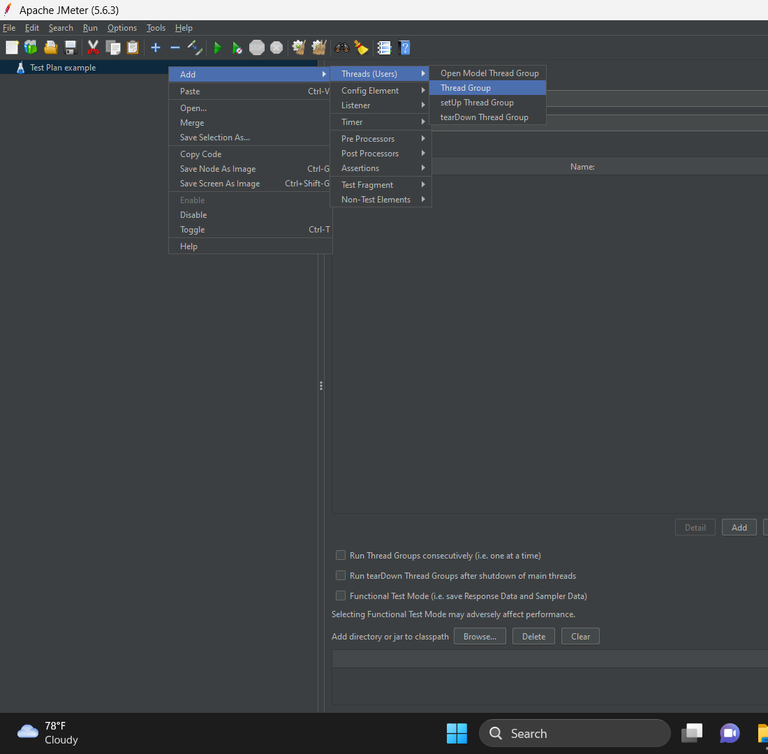The width and height of the screenshot is (768, 754).
Task: Choose Save Selection As... menu entry
Action: point(215,138)
